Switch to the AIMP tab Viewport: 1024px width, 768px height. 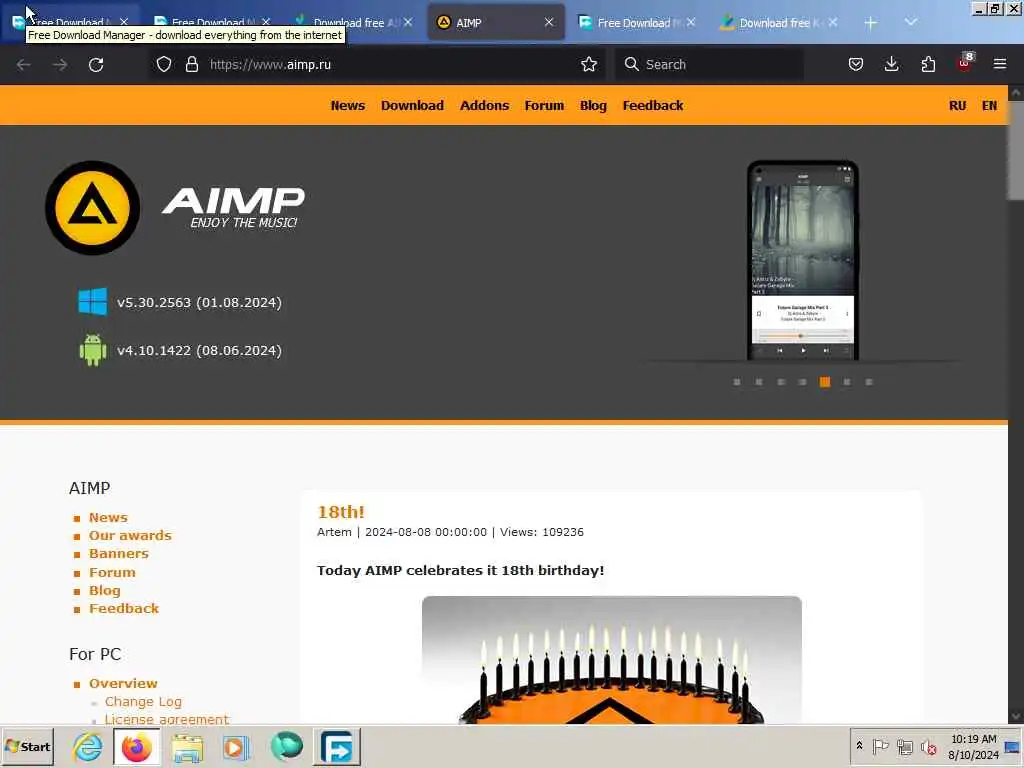point(487,23)
